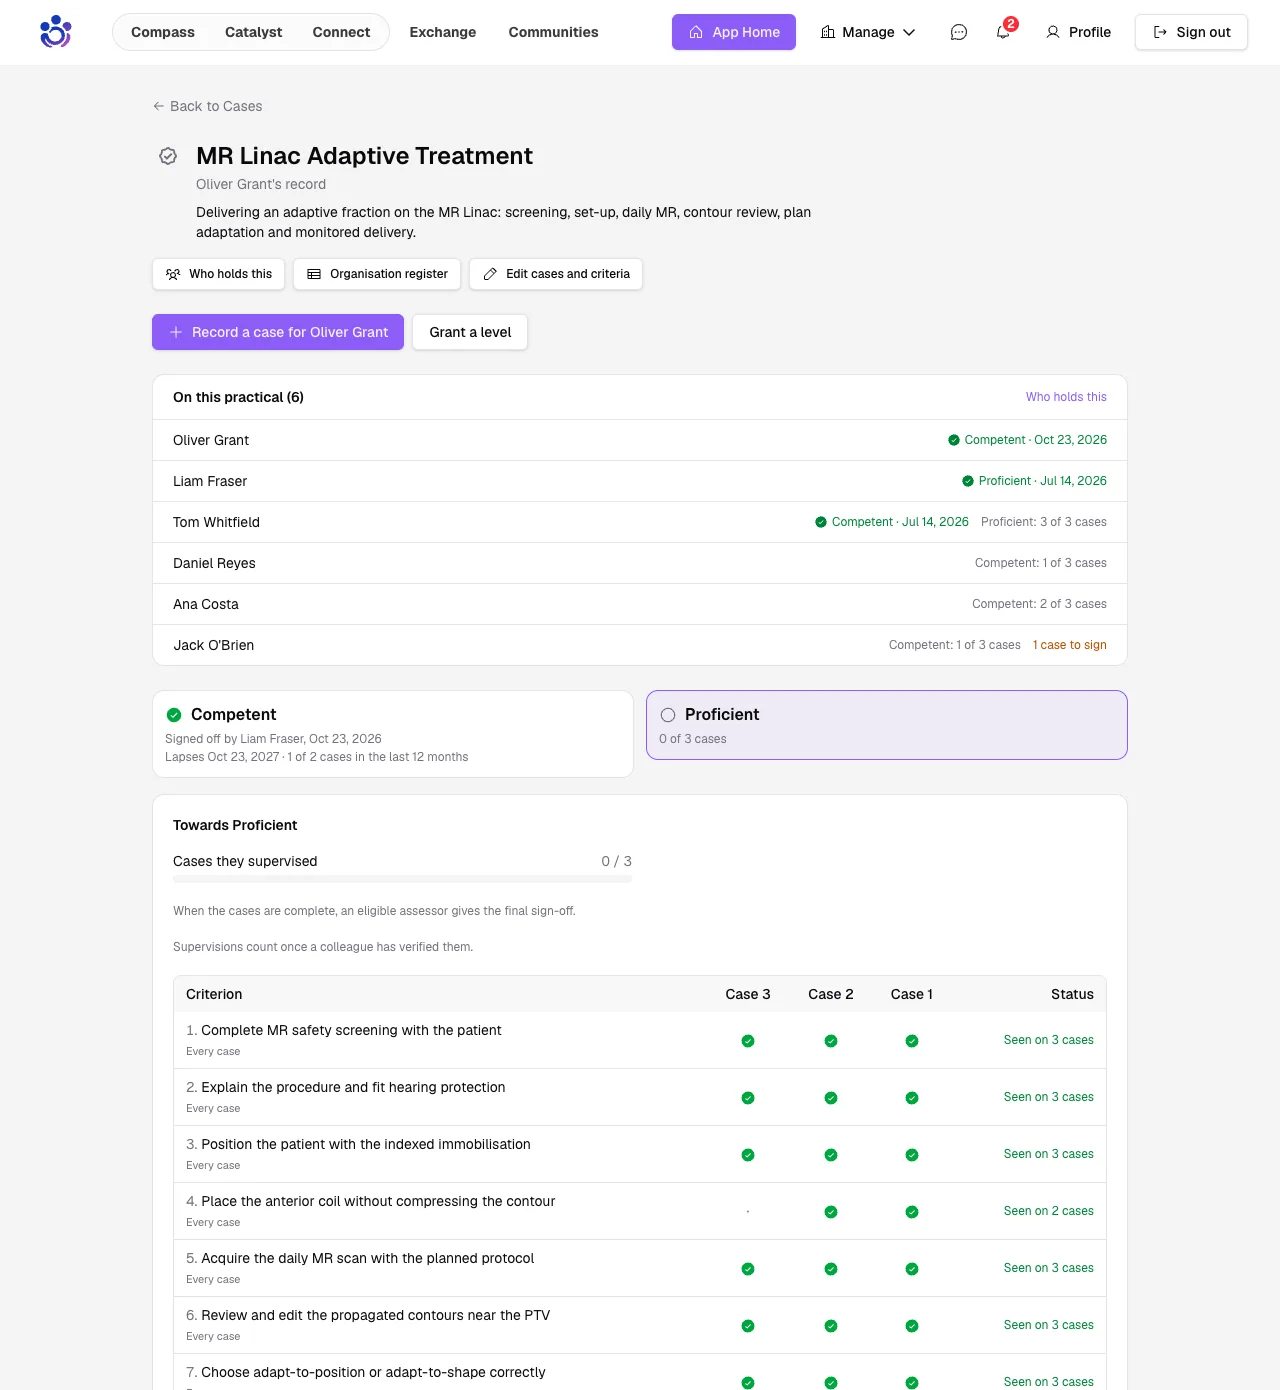Open the 1 case to sign link
The width and height of the screenshot is (1280, 1390).
coord(1070,645)
